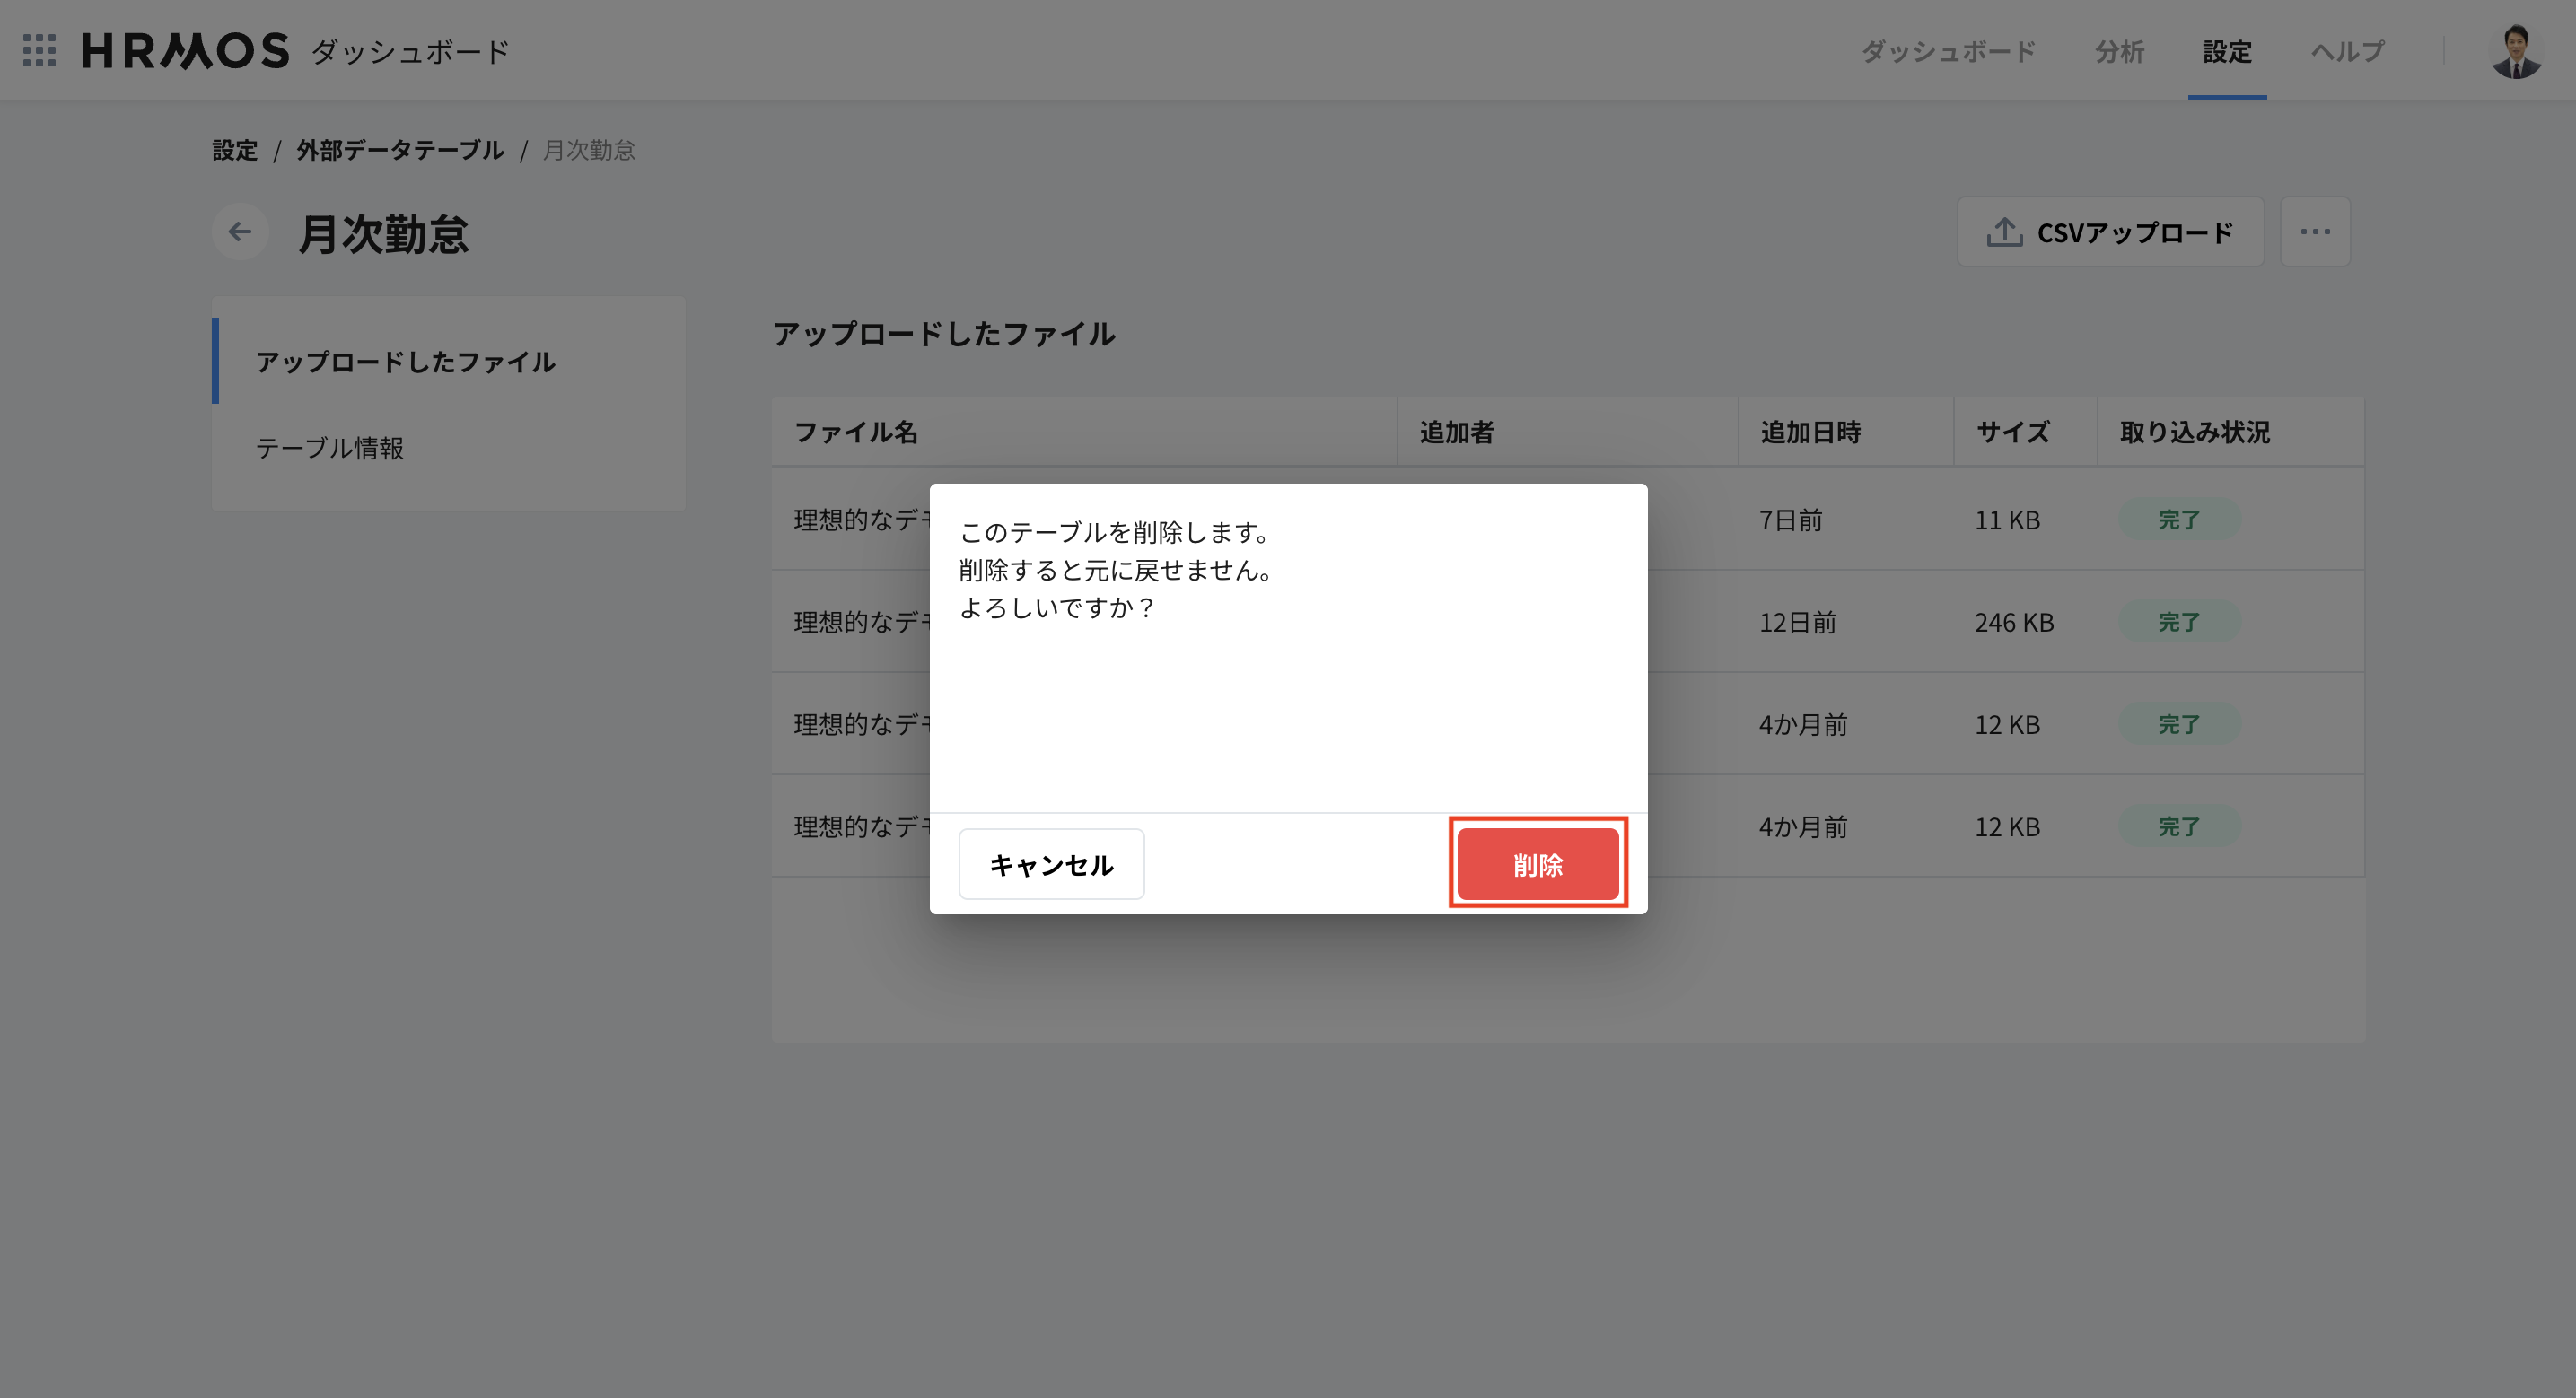
Task: Click the 完了 badge of the 246 KB file
Action: pyautogui.click(x=2179, y=621)
